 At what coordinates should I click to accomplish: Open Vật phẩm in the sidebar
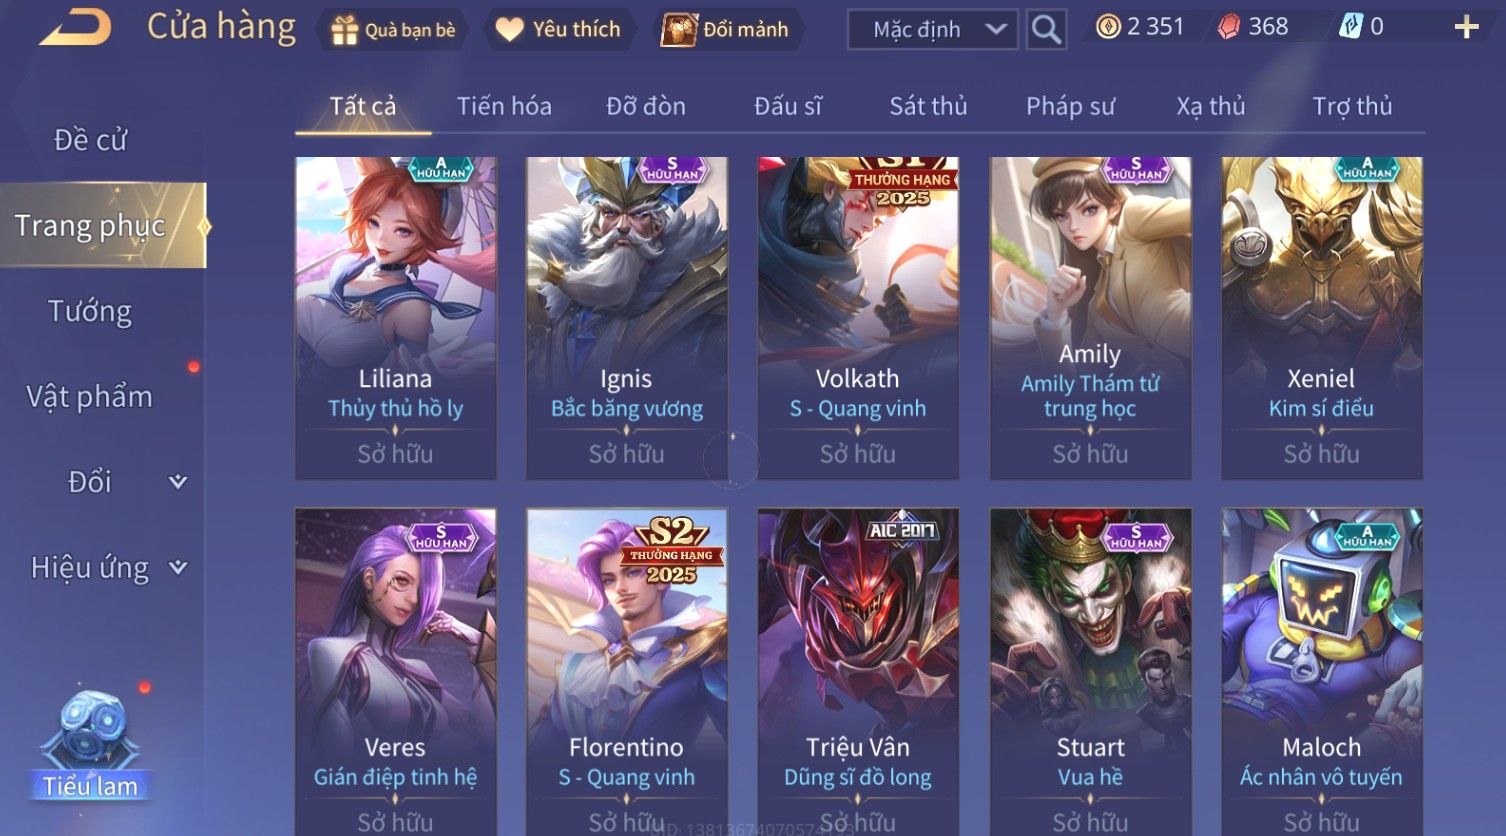tap(90, 397)
